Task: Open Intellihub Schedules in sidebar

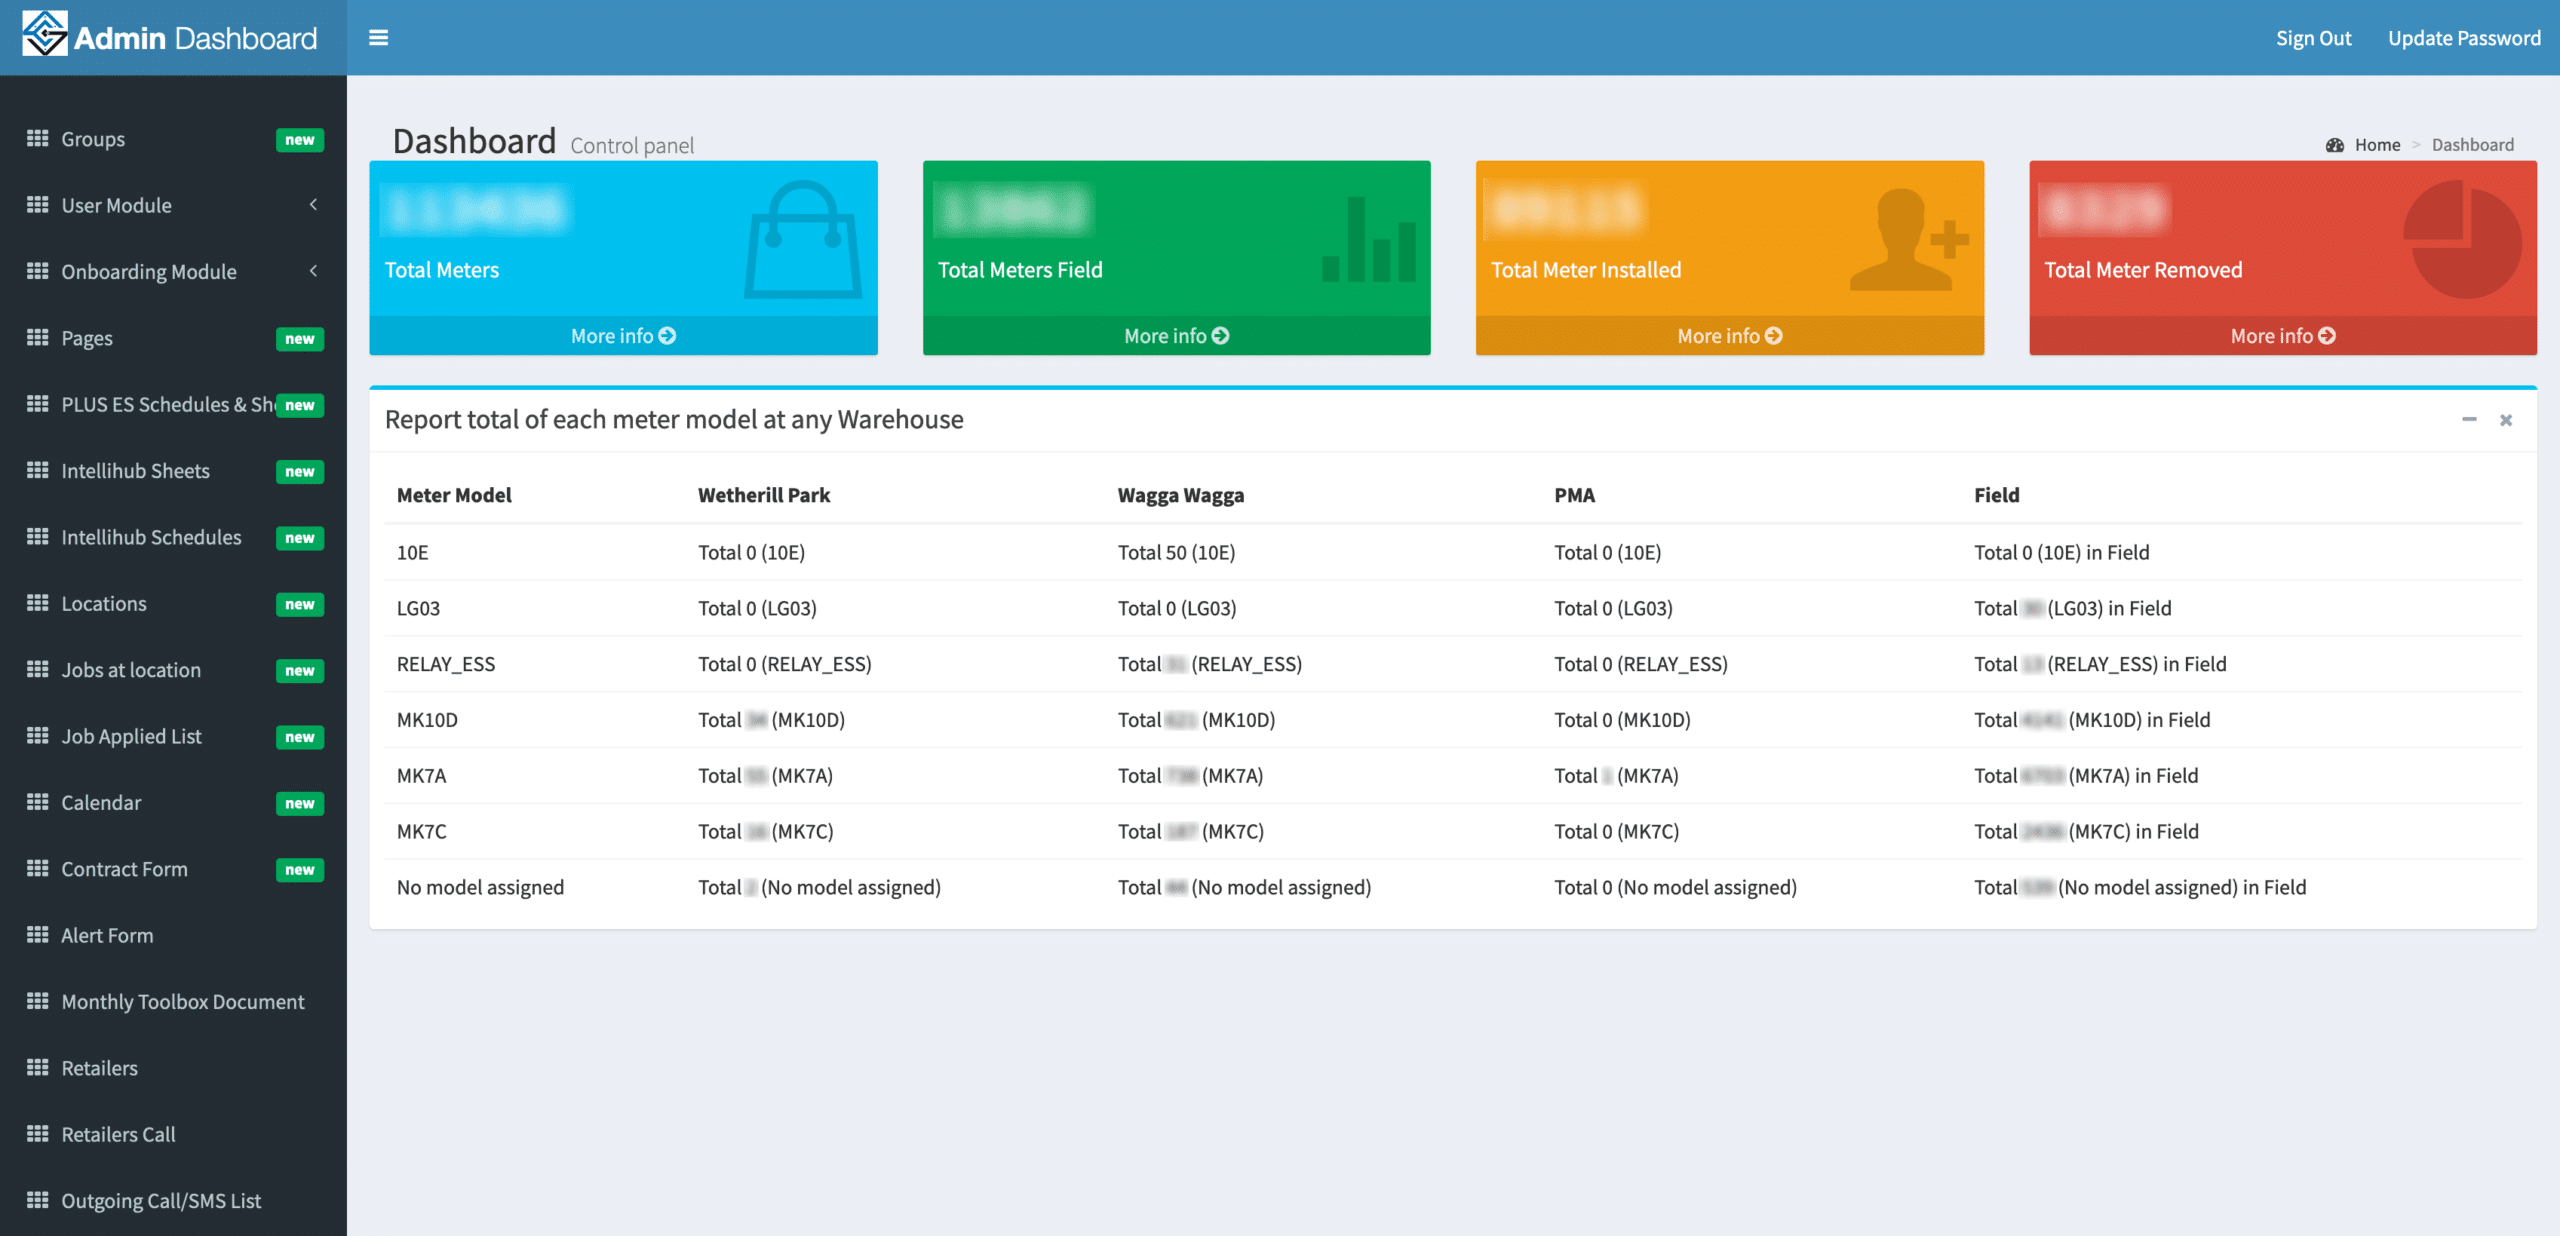Action: tap(151, 538)
